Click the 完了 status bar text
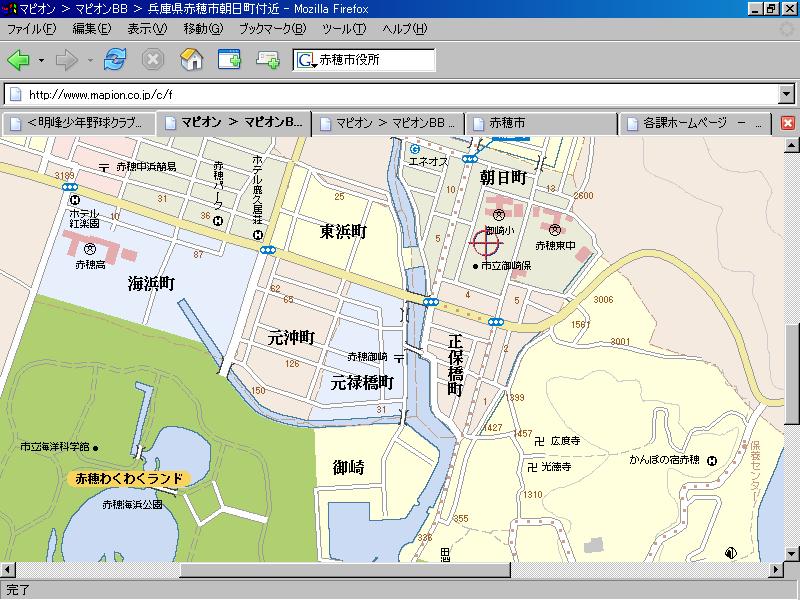The image size is (800, 600). pos(18,590)
